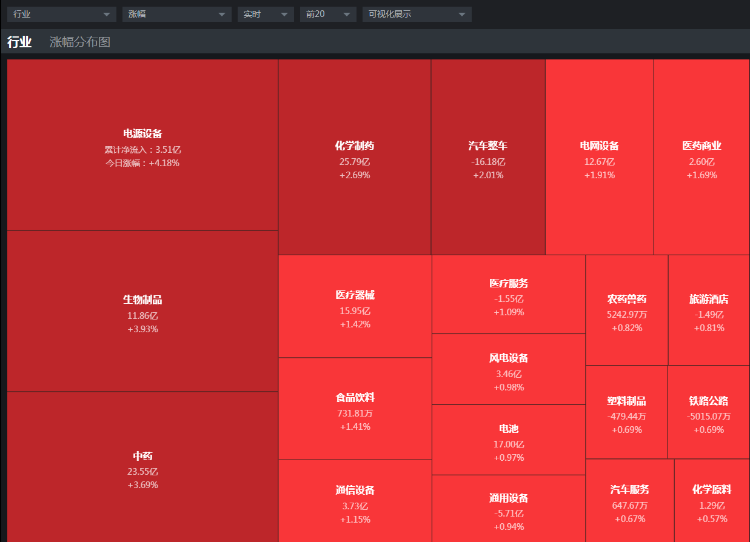Image resolution: width=750 pixels, height=542 pixels.
Task: Click the 风电设备 treemap block
Action: point(508,370)
